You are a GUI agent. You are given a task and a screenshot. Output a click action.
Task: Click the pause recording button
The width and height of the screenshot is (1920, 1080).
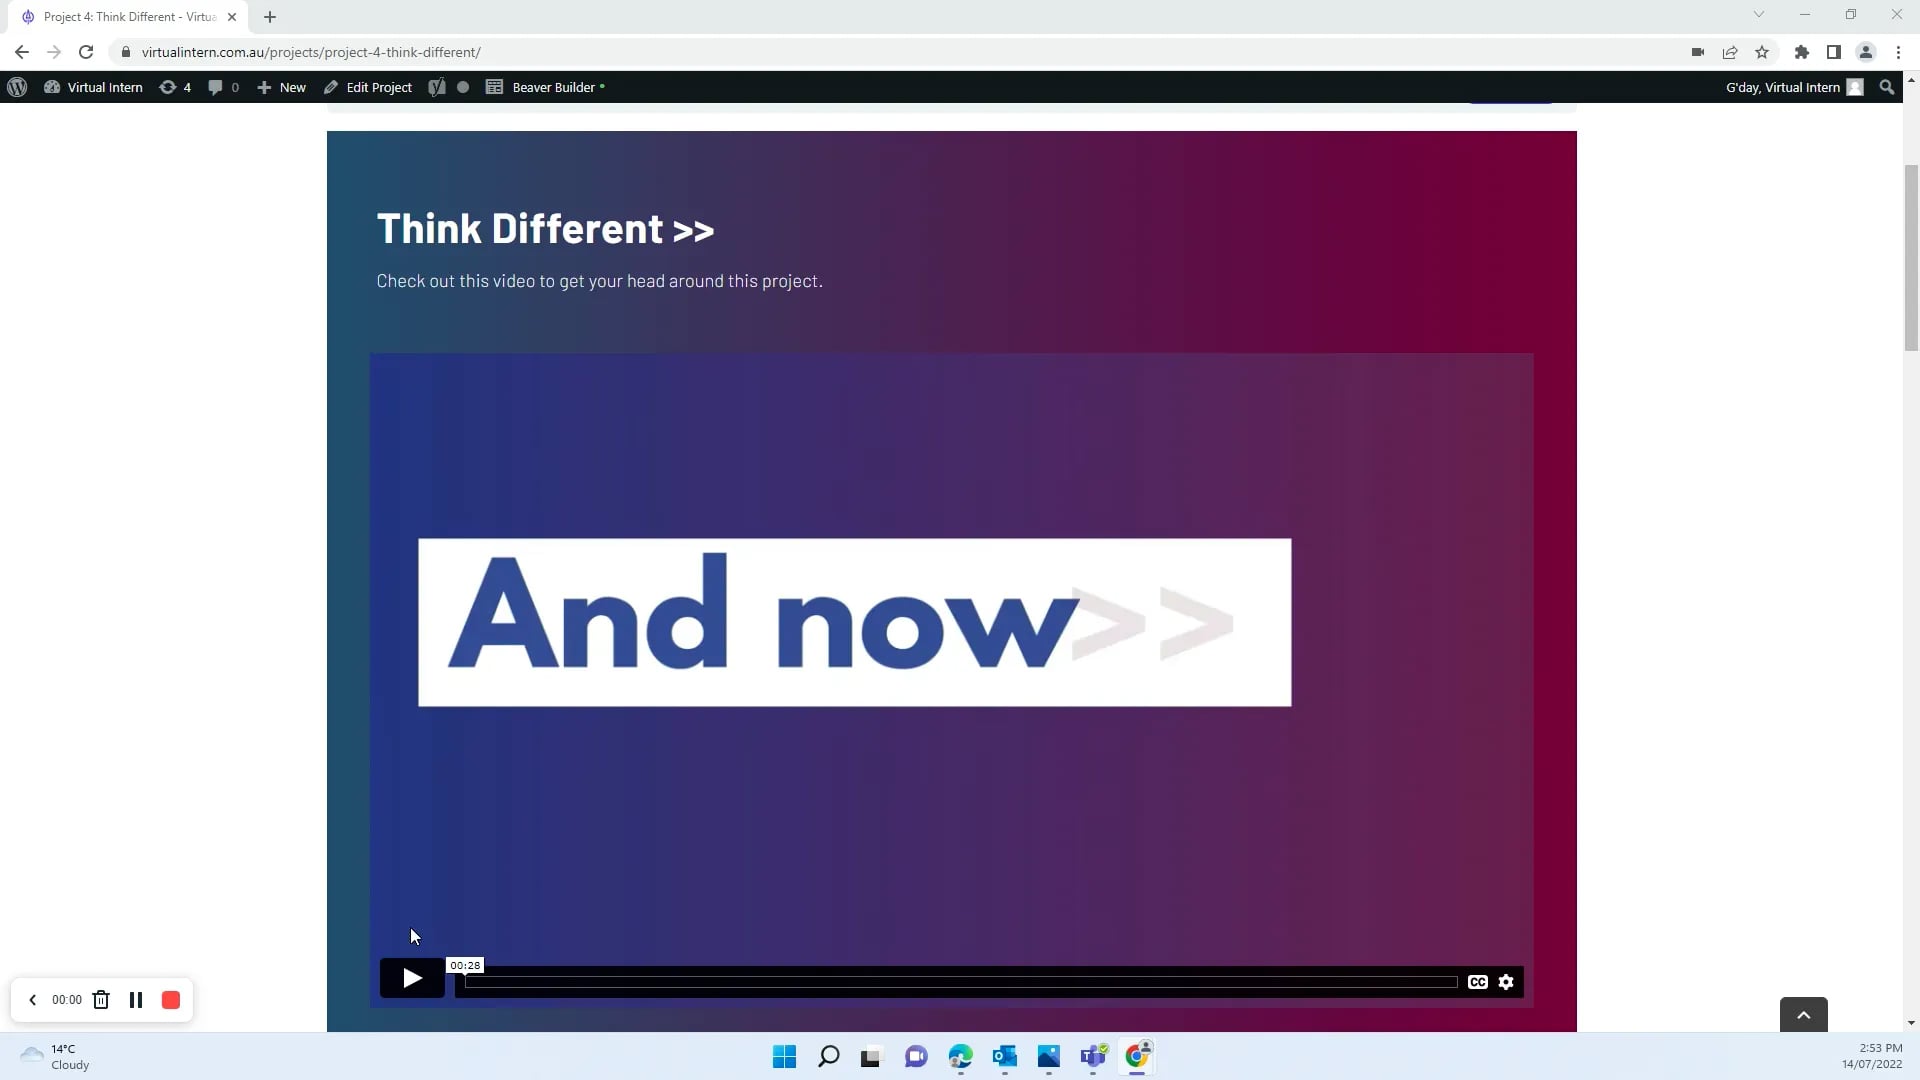(136, 1000)
